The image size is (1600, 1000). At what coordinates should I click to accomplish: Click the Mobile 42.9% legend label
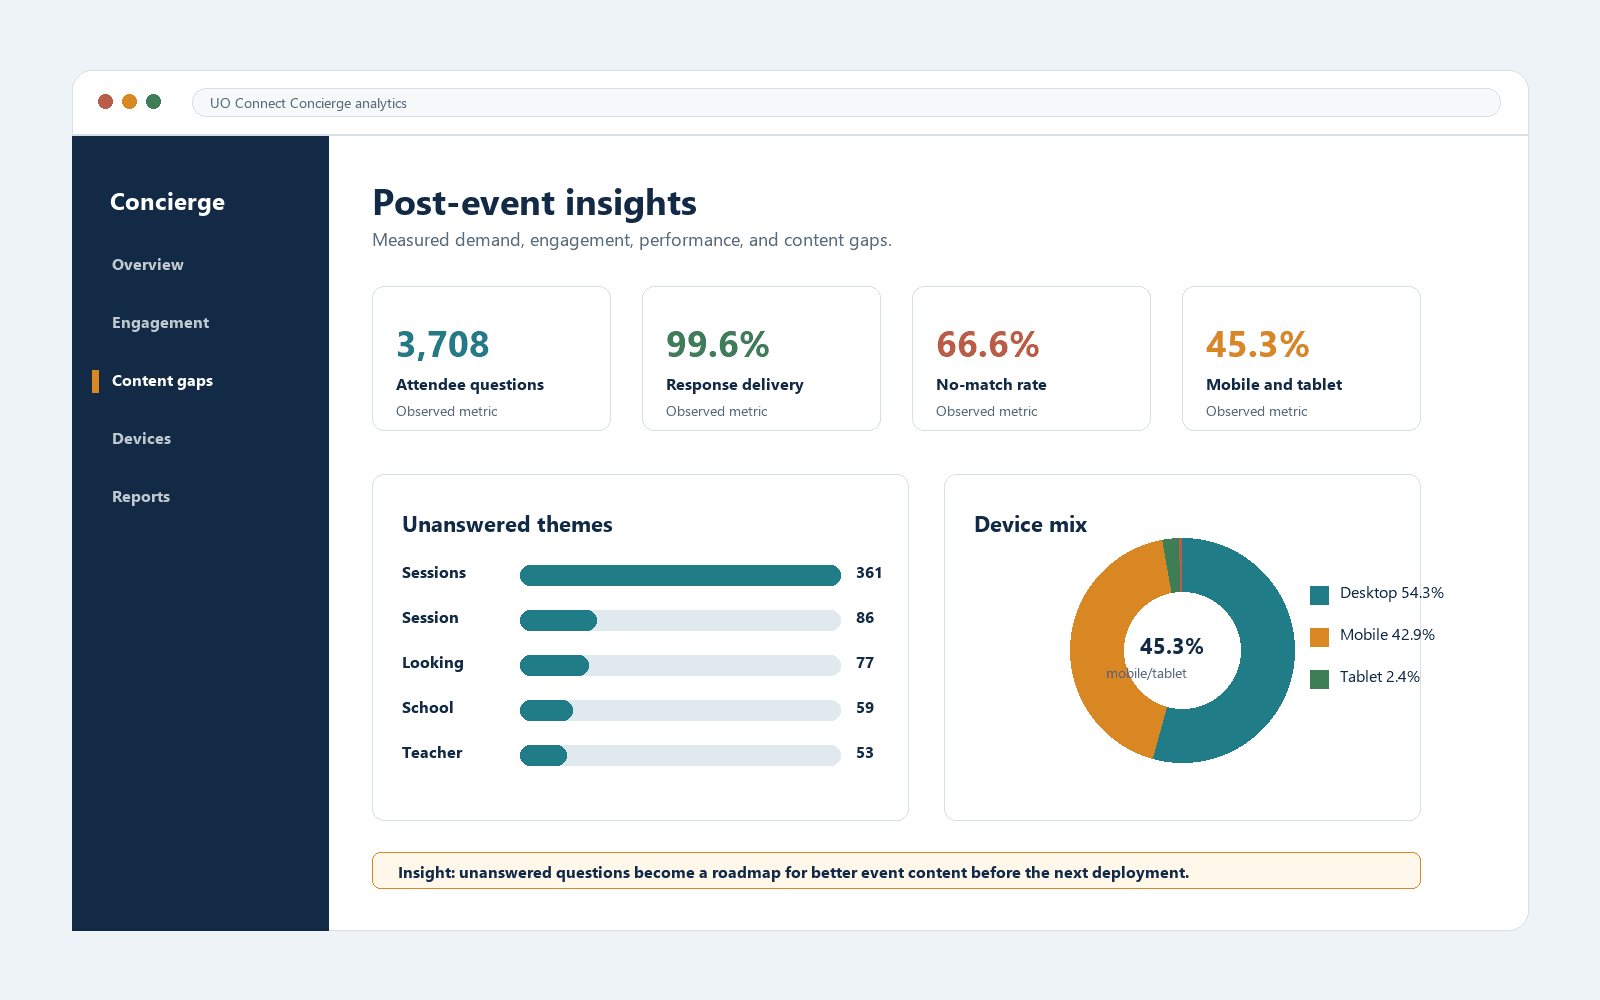coord(1387,635)
